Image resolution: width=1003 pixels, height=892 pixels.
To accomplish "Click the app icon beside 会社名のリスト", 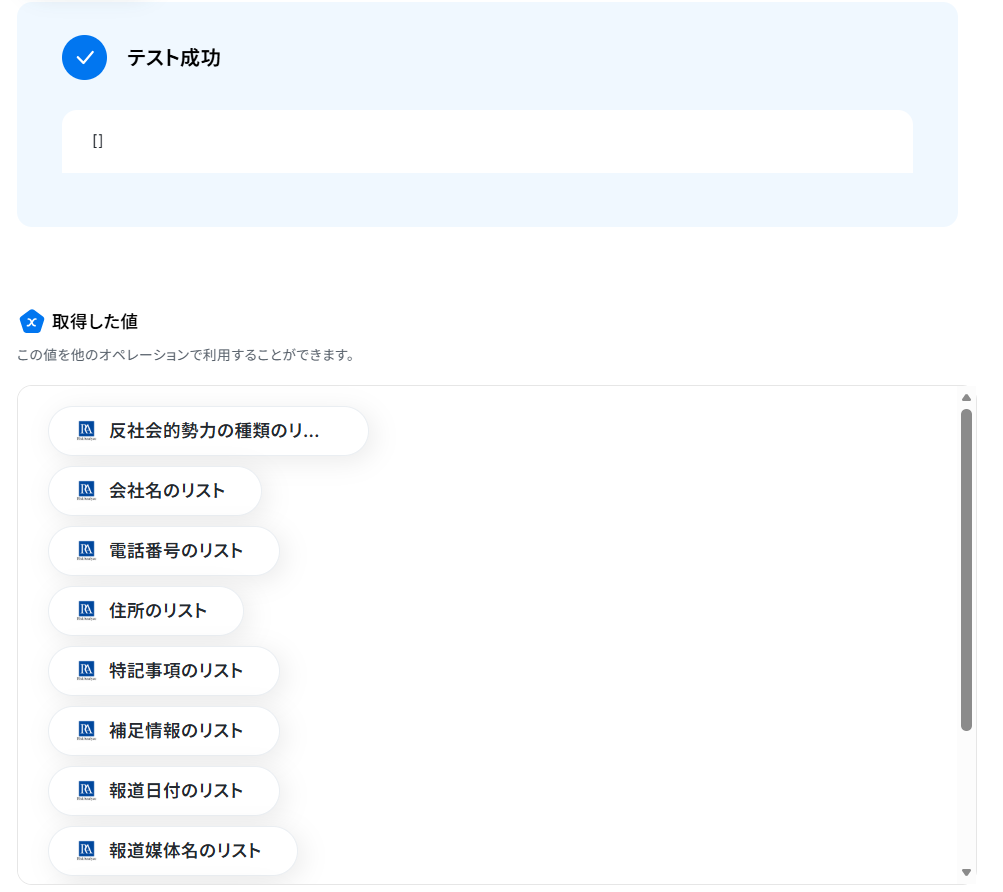I will click(86, 491).
